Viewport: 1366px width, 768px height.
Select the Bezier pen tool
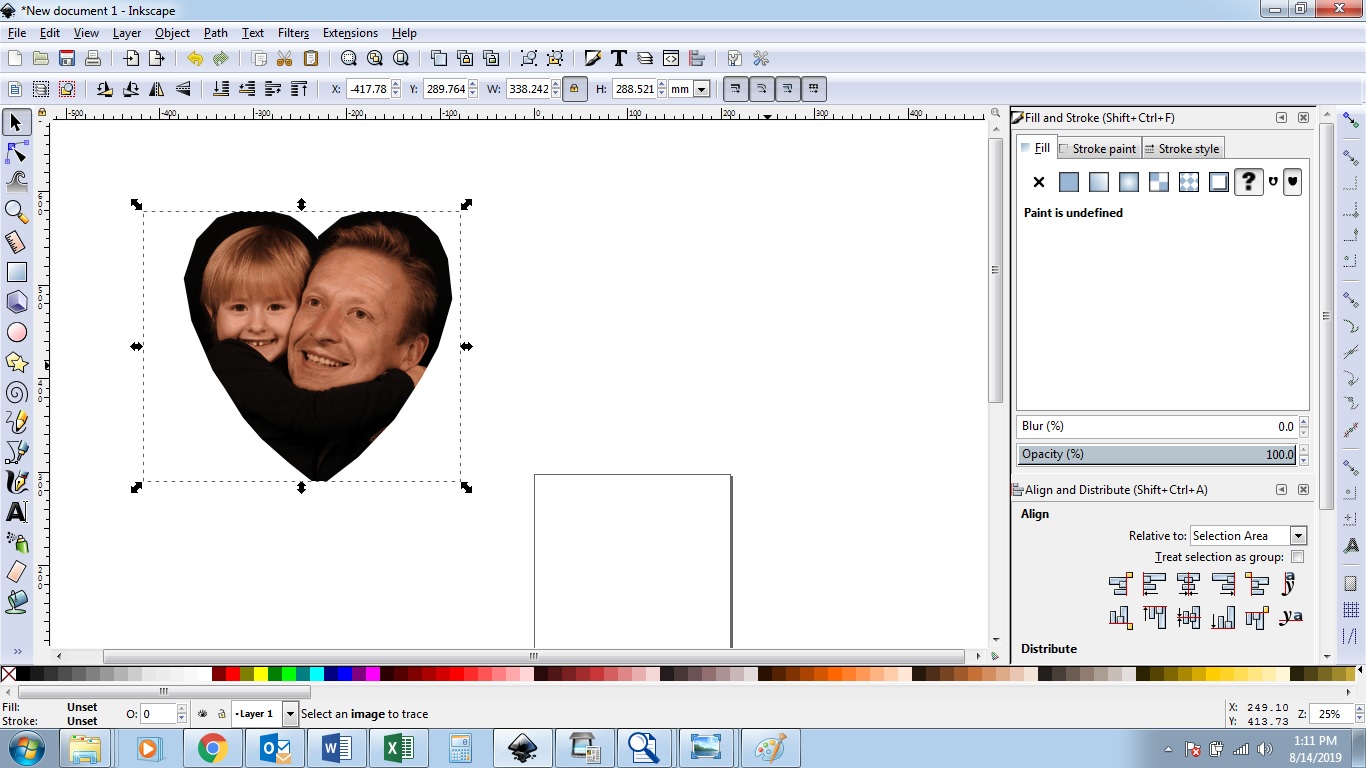tap(17, 452)
